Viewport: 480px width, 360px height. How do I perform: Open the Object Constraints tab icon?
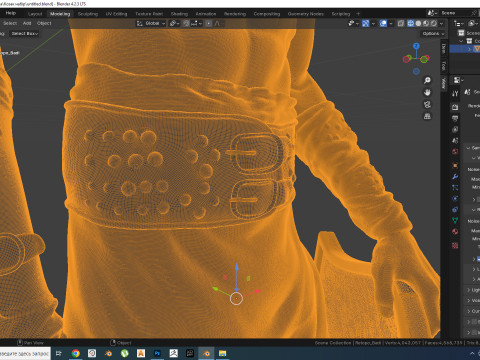(x=455, y=210)
